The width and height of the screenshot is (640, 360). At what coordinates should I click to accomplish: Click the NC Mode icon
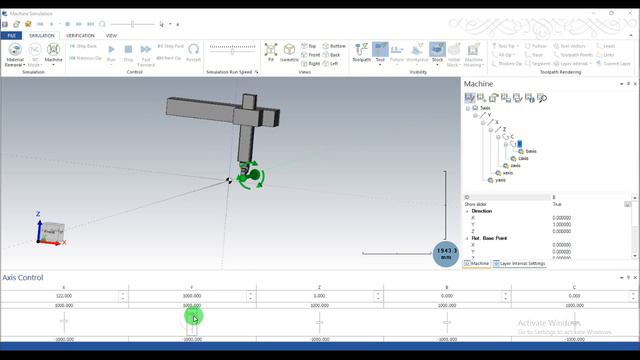[x=35, y=50]
